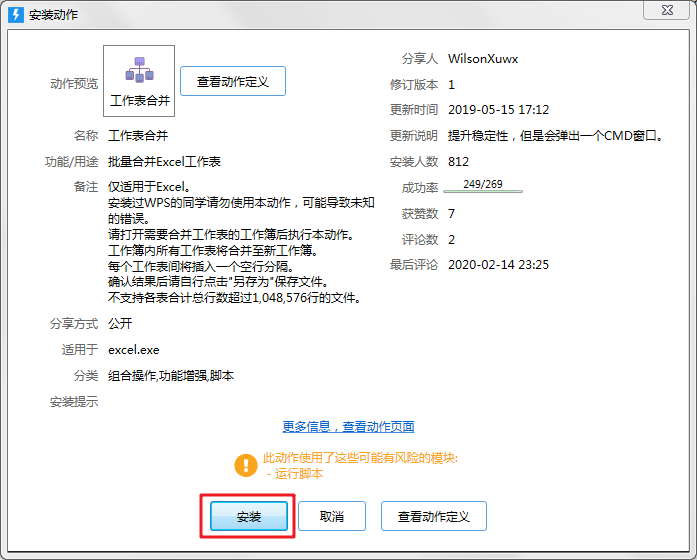Click the name value 工作表合并
697x560 pixels.
138,136
